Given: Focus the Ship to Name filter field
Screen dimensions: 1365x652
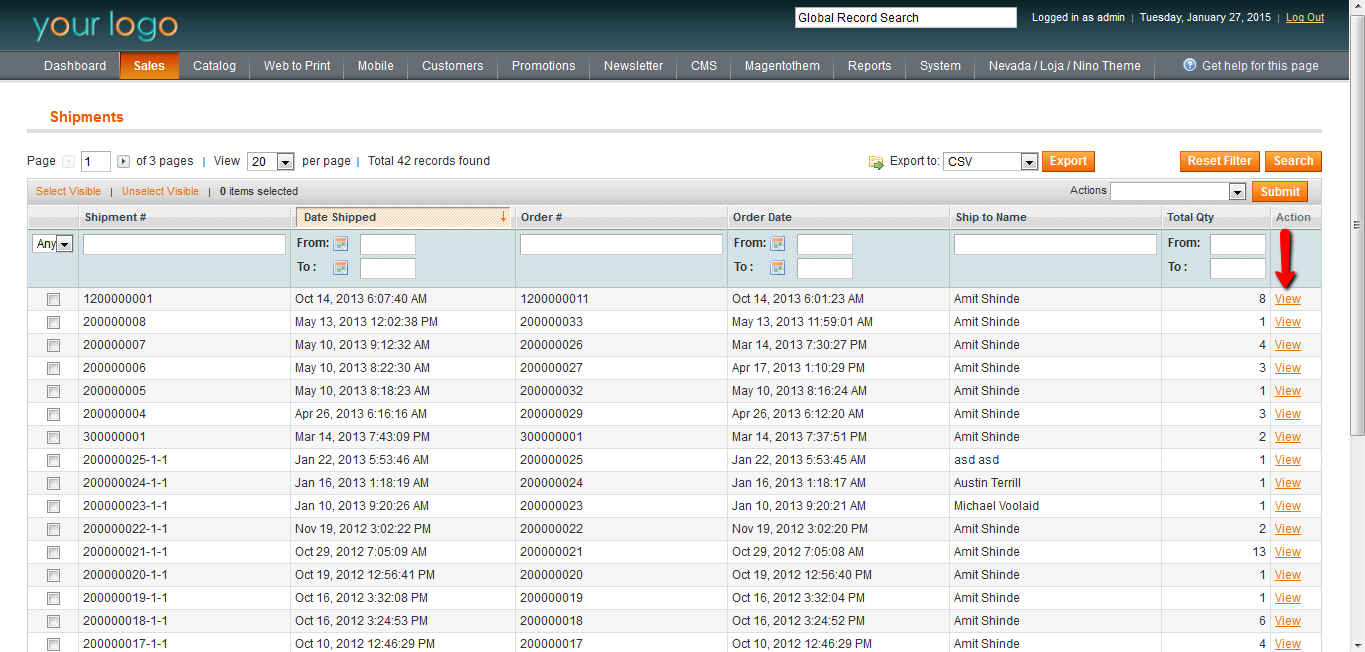Looking at the screenshot, I should click(1055, 244).
